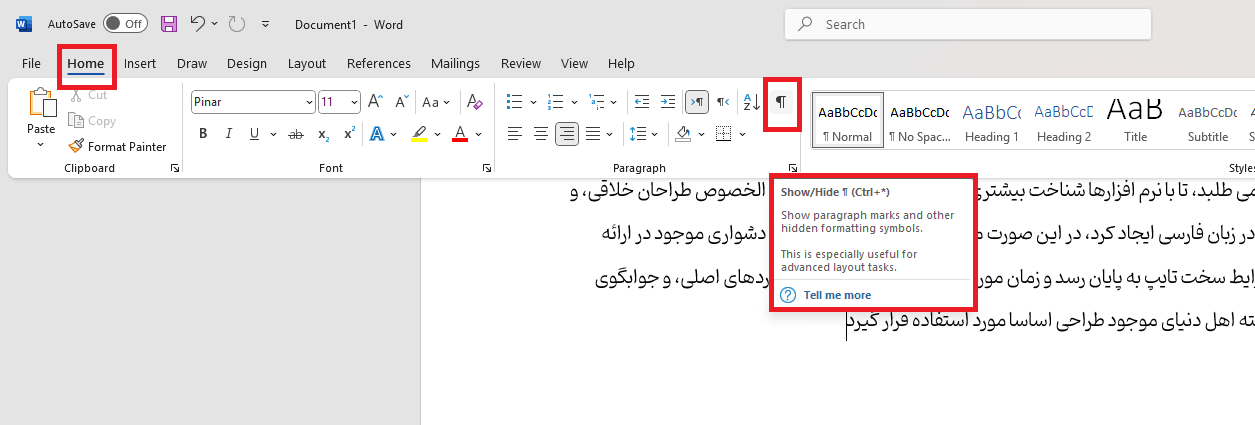
Task: Open the Mailings tab
Action: [456, 63]
